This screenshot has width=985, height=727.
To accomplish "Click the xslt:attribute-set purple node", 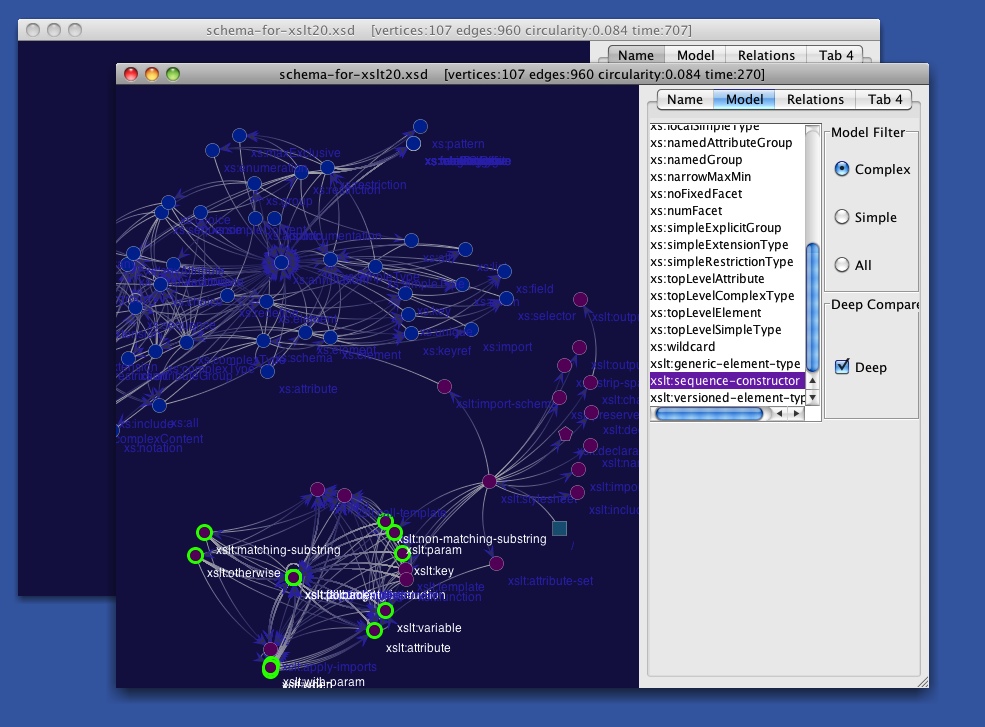I will (496, 563).
